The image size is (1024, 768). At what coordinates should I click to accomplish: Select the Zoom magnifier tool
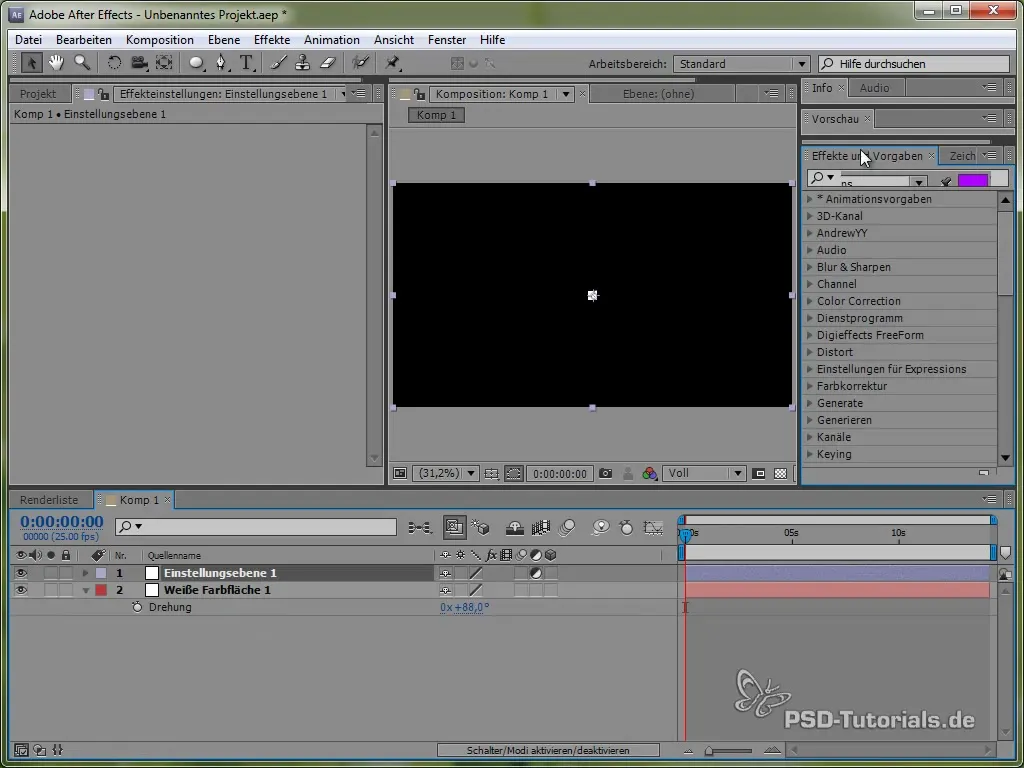point(82,63)
